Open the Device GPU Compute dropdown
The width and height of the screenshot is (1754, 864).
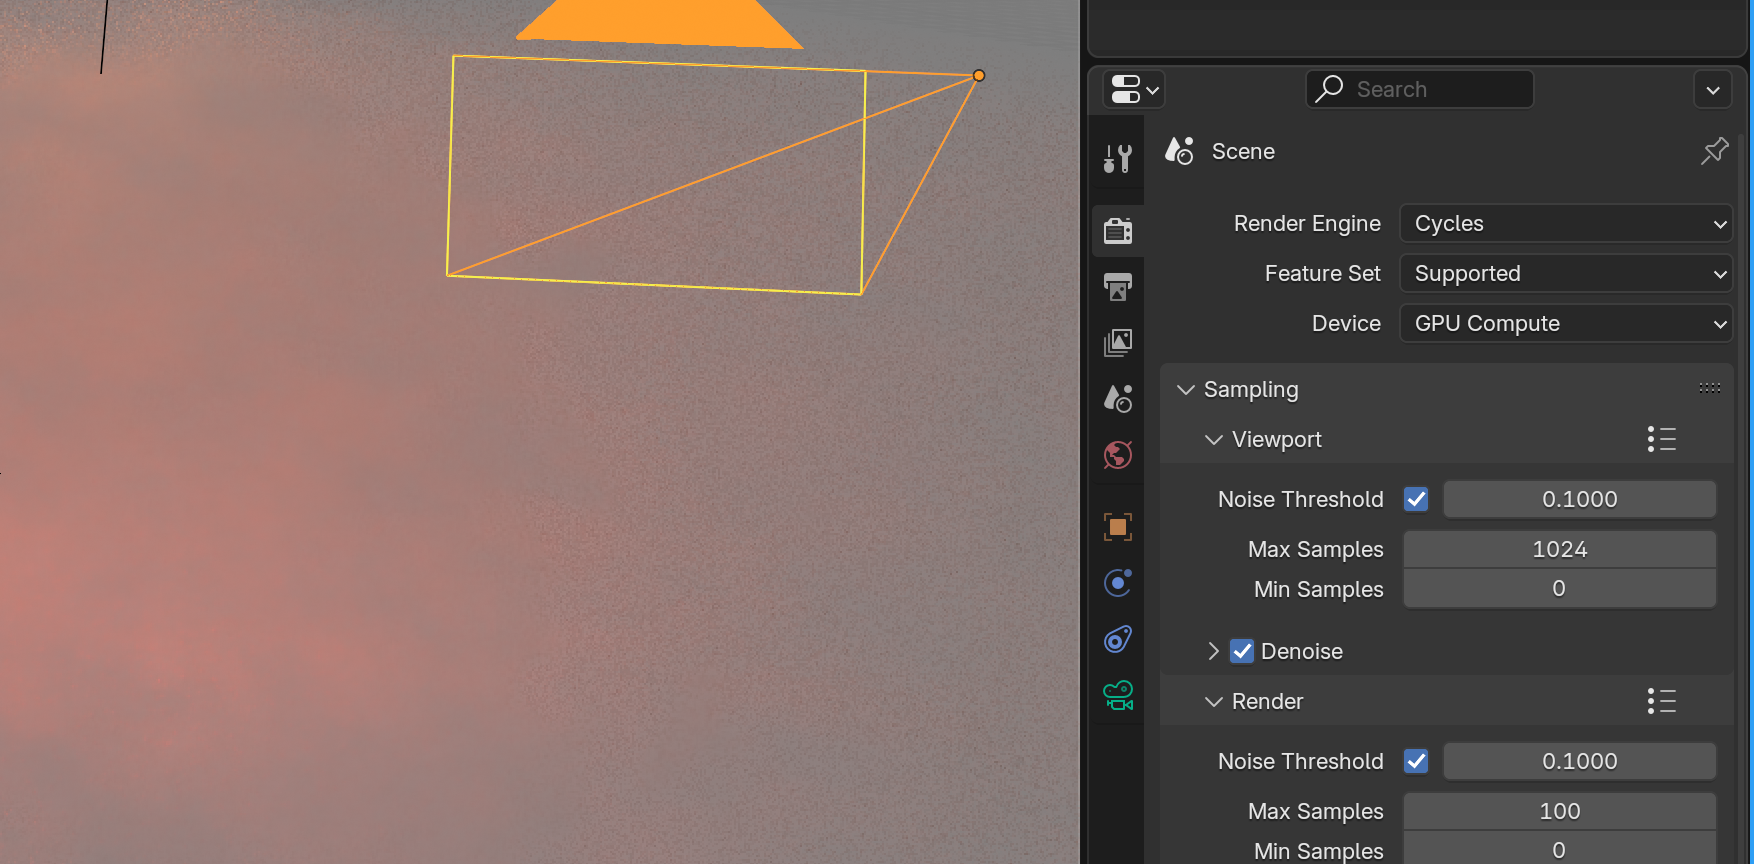click(1566, 323)
